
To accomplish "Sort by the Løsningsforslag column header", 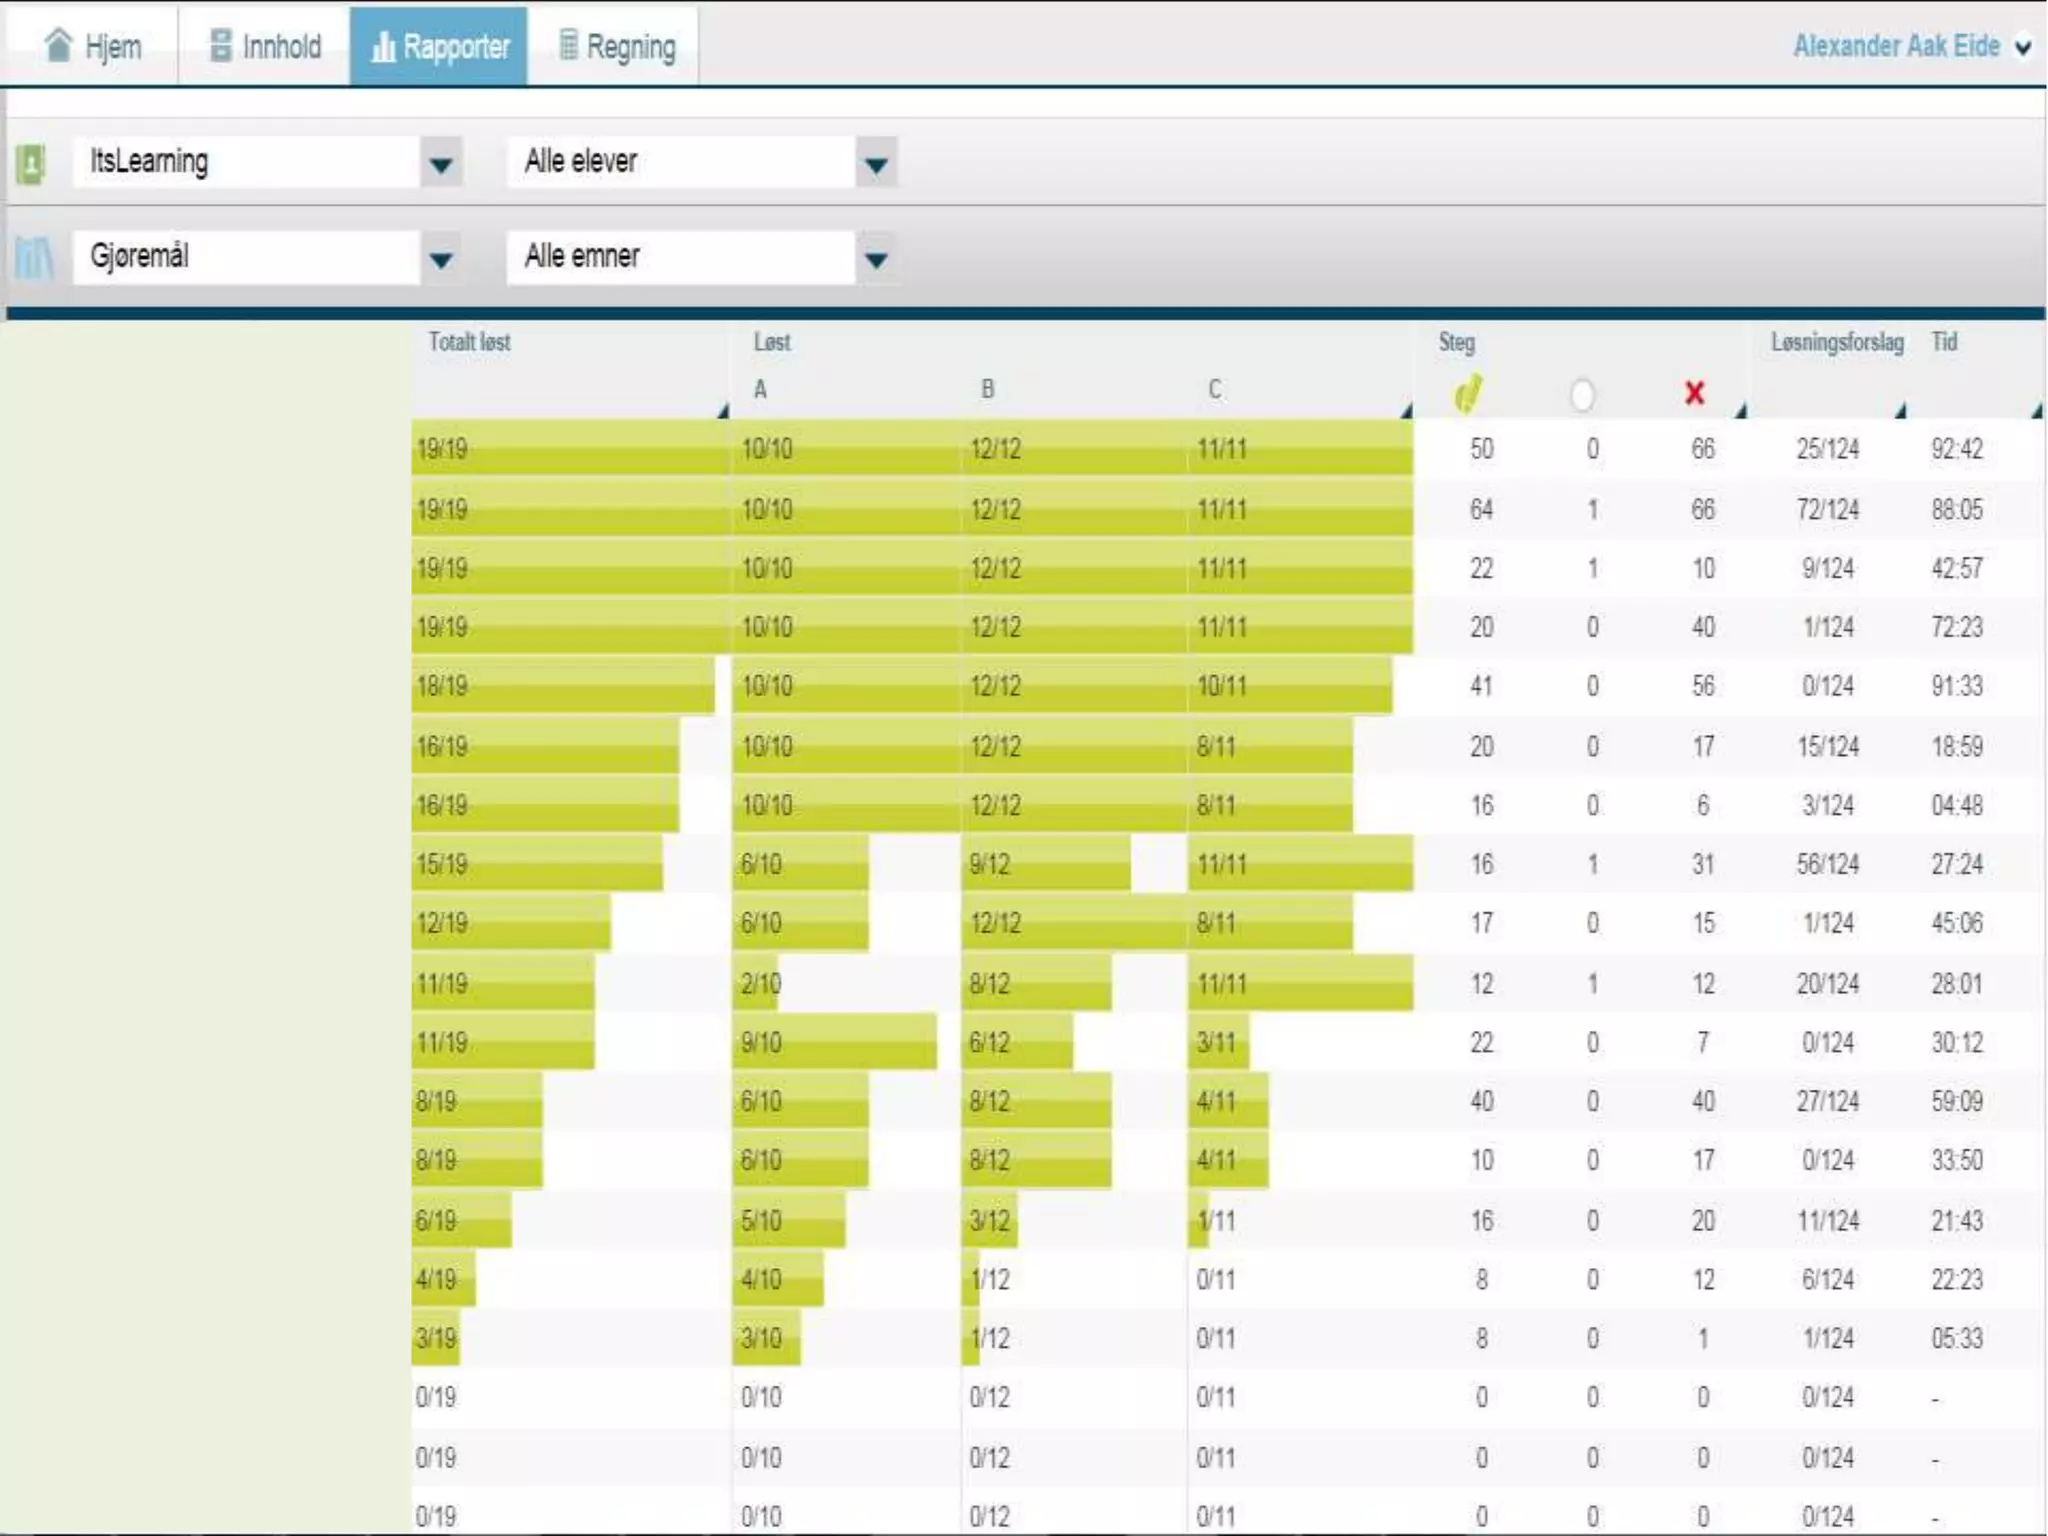I will (1837, 342).
